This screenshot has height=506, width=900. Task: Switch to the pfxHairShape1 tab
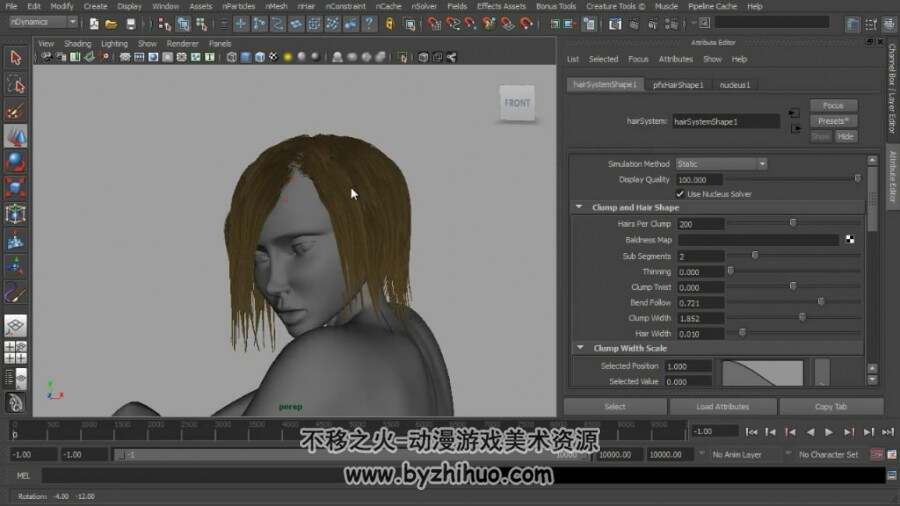(678, 85)
